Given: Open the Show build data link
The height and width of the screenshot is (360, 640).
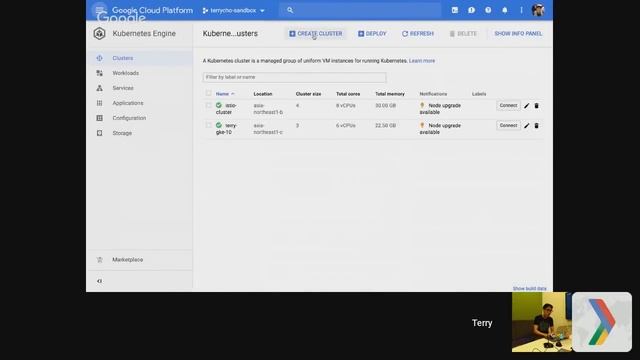Looking at the screenshot, I should tap(529, 288).
